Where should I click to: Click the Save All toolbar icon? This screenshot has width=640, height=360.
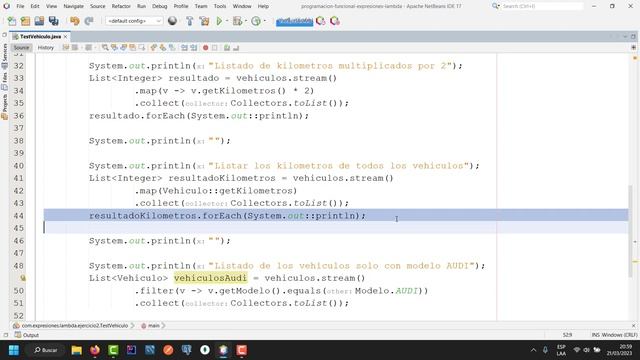[x=53, y=21]
